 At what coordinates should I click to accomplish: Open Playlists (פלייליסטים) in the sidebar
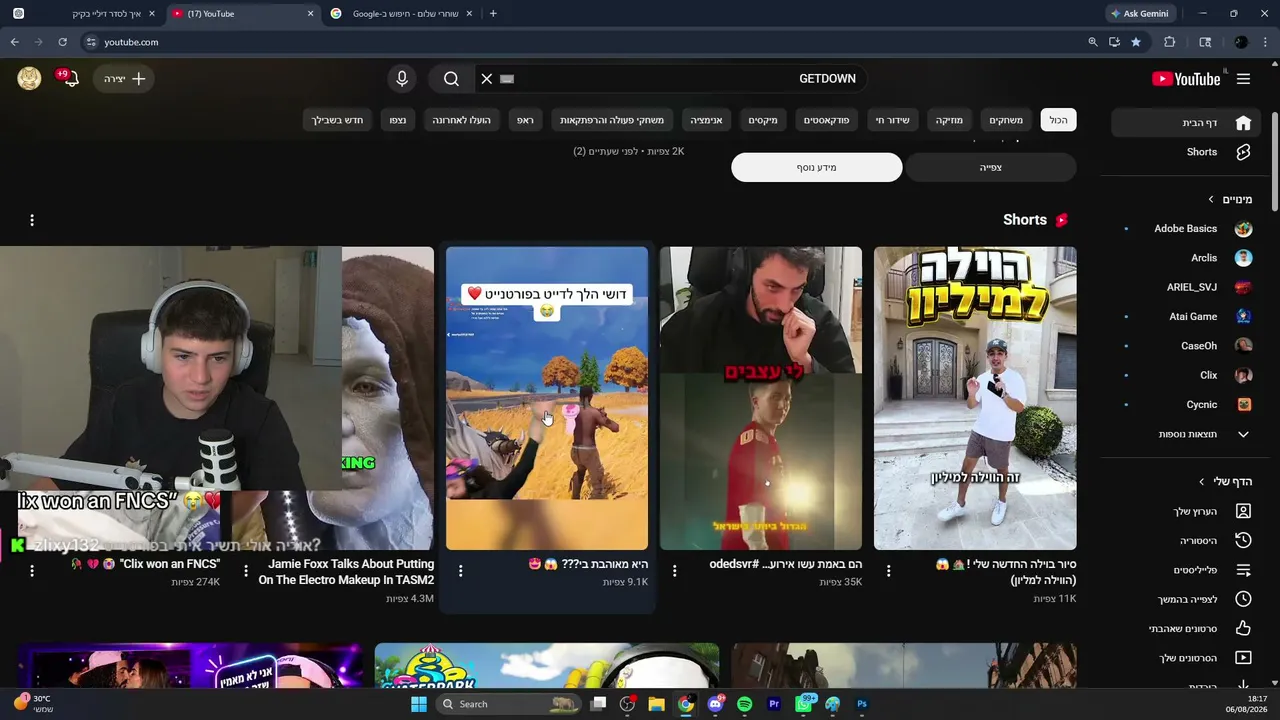point(1186,570)
